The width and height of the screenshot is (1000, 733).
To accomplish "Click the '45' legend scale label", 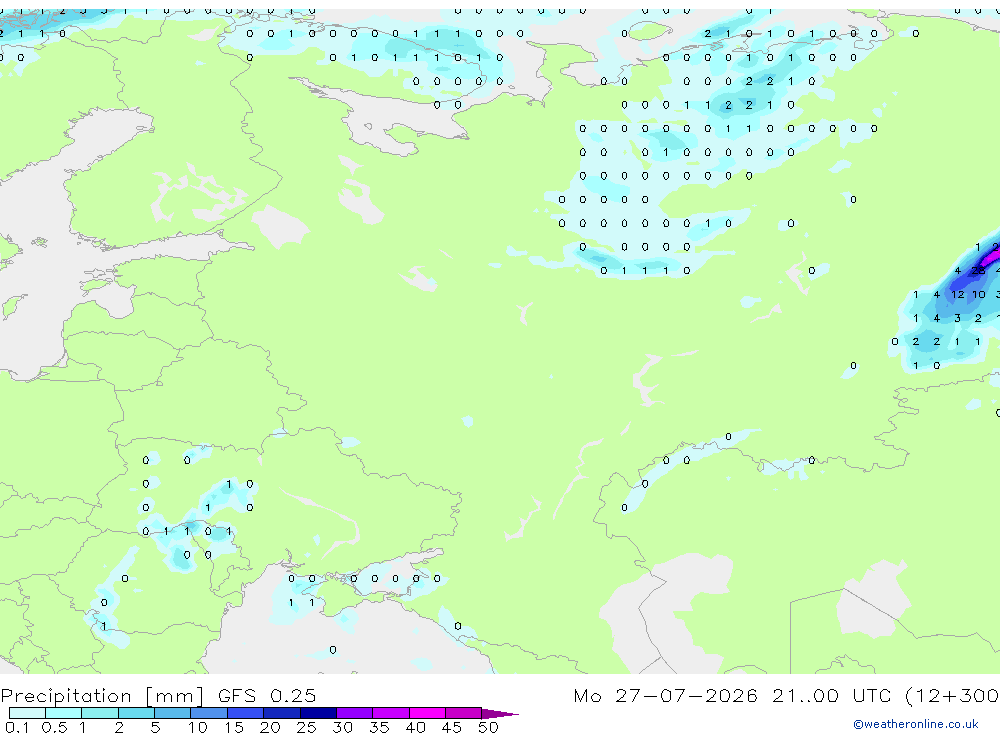I will [x=452, y=727].
